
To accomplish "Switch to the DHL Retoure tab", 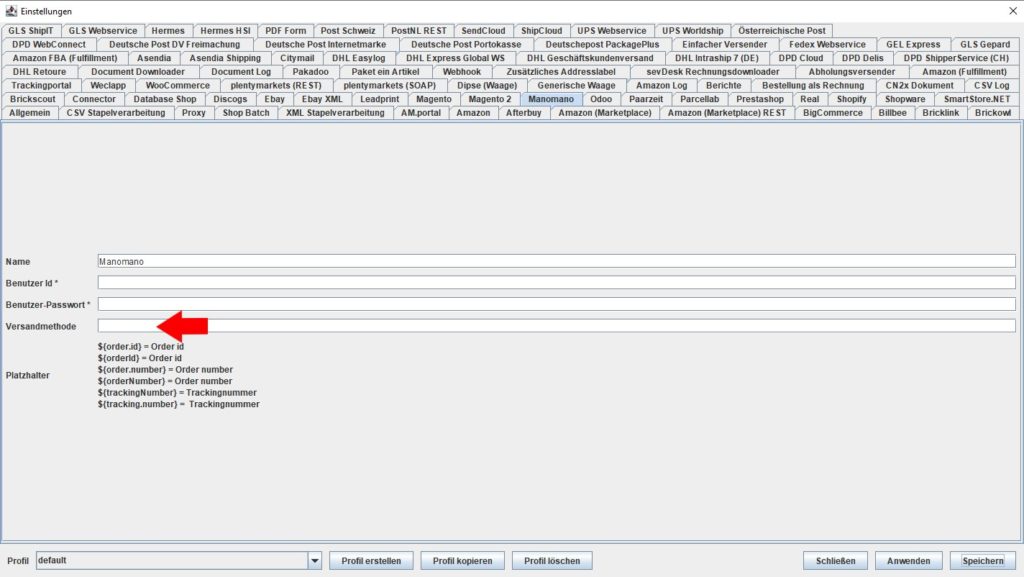I will 39,72.
